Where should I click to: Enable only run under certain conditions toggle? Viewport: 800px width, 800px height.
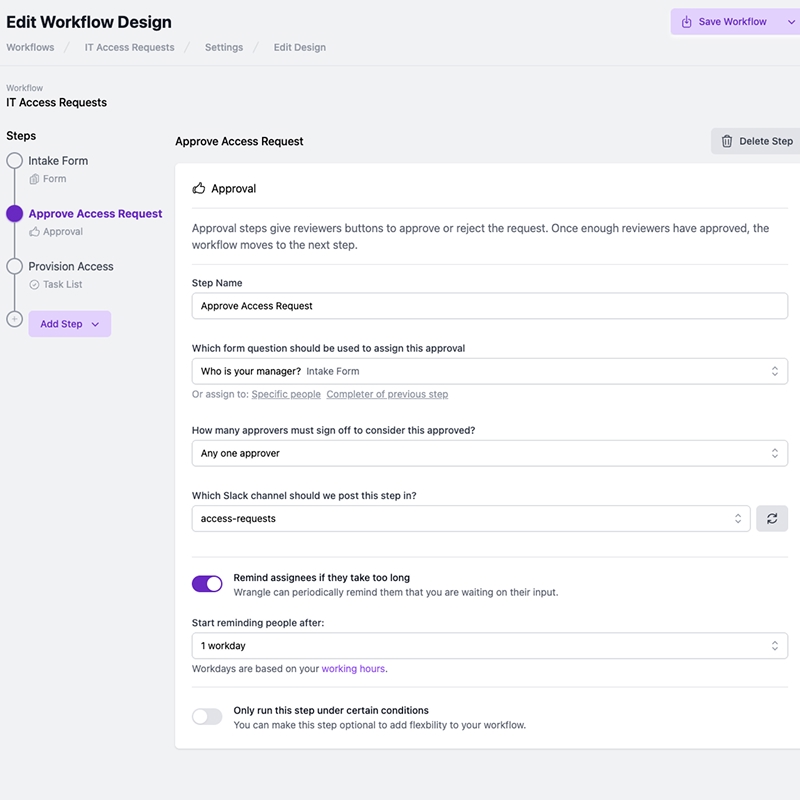tap(207, 717)
